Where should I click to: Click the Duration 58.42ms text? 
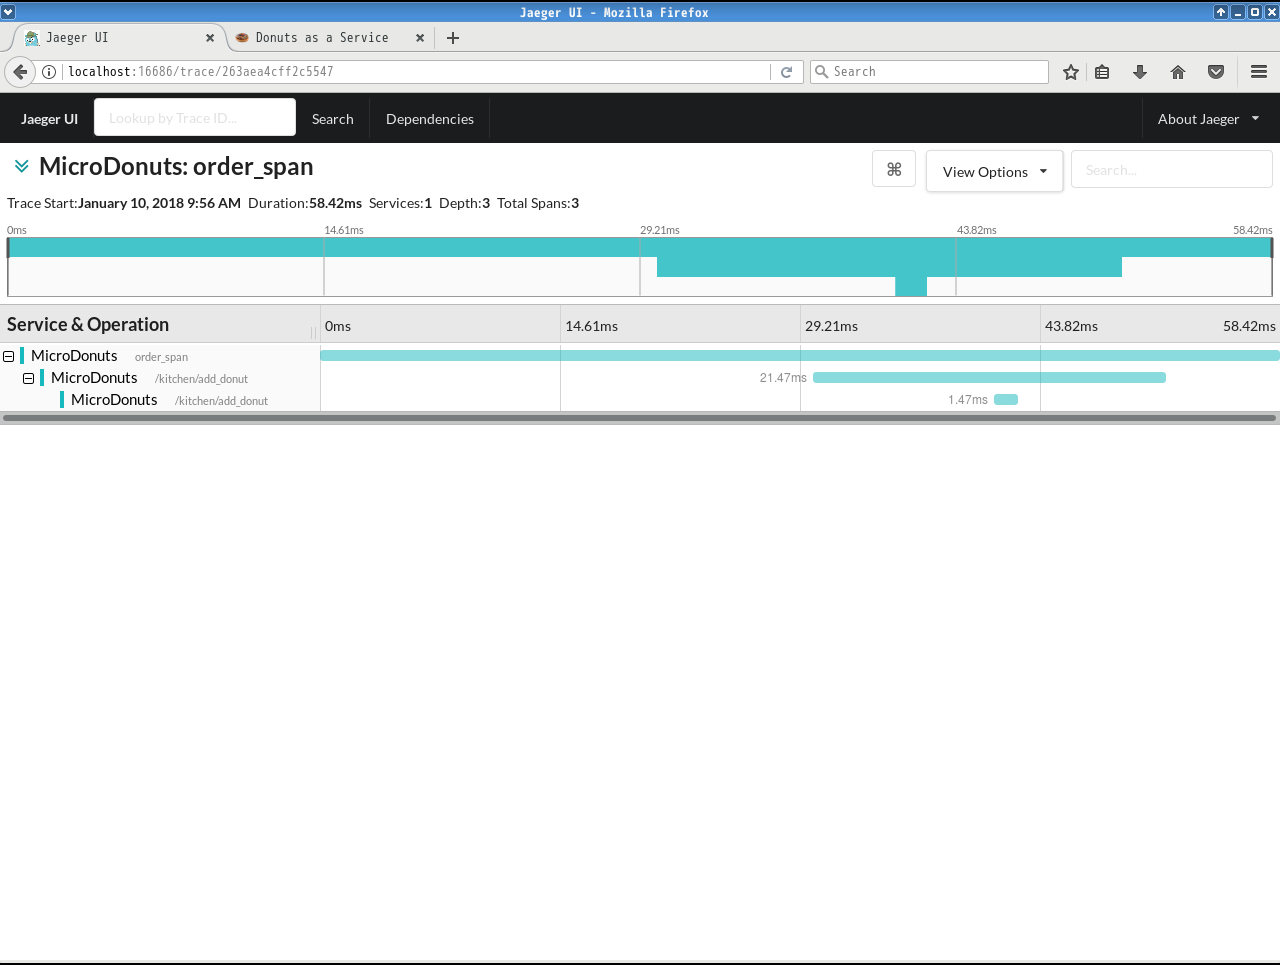305,203
